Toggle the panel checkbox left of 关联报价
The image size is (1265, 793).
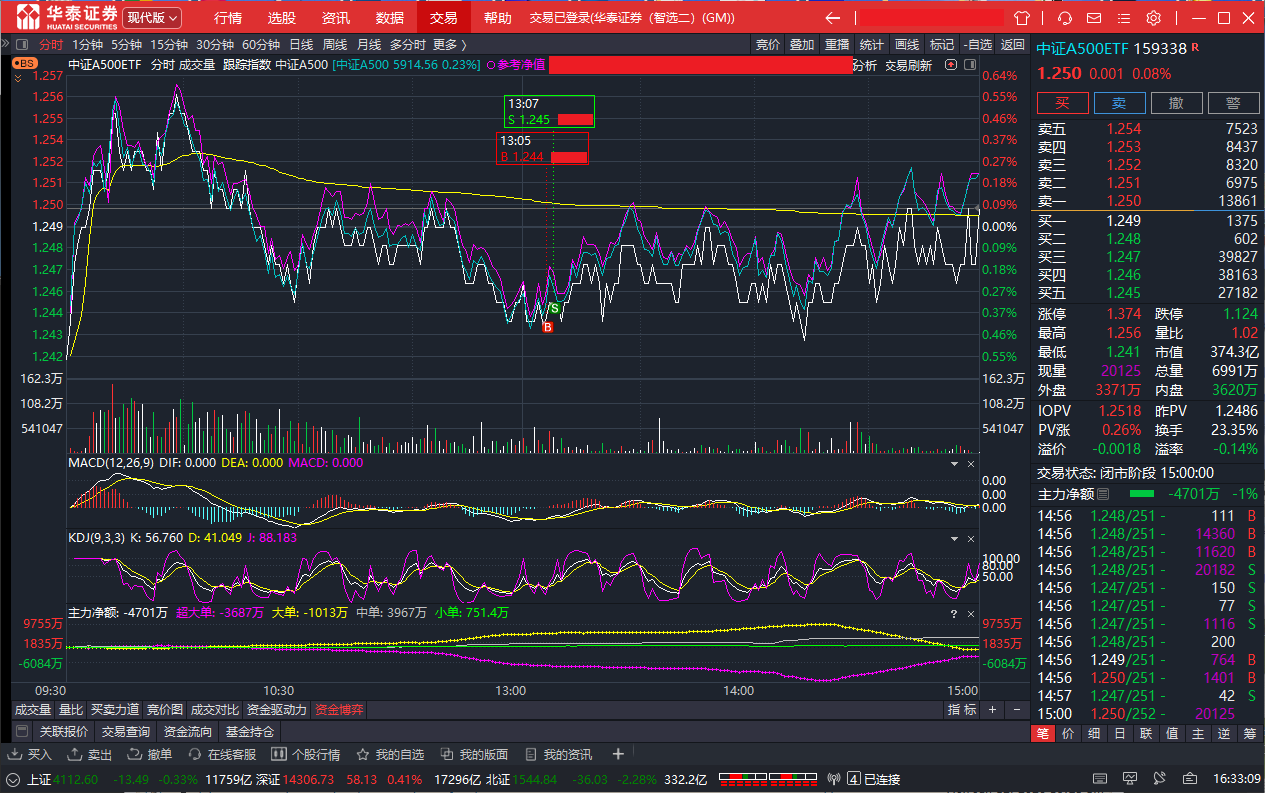click(x=23, y=732)
